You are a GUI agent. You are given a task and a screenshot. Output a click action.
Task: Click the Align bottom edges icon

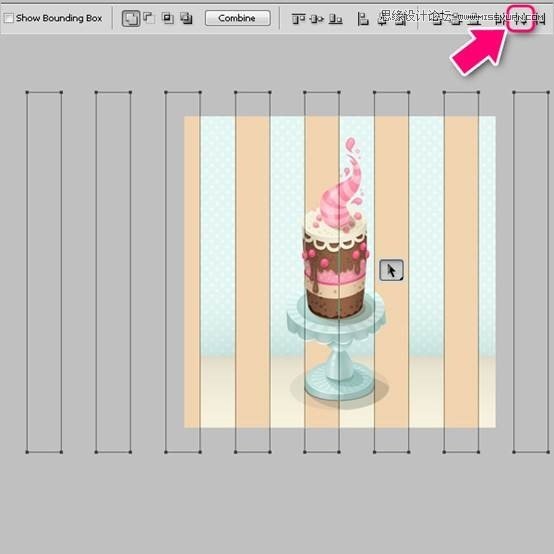(x=335, y=19)
